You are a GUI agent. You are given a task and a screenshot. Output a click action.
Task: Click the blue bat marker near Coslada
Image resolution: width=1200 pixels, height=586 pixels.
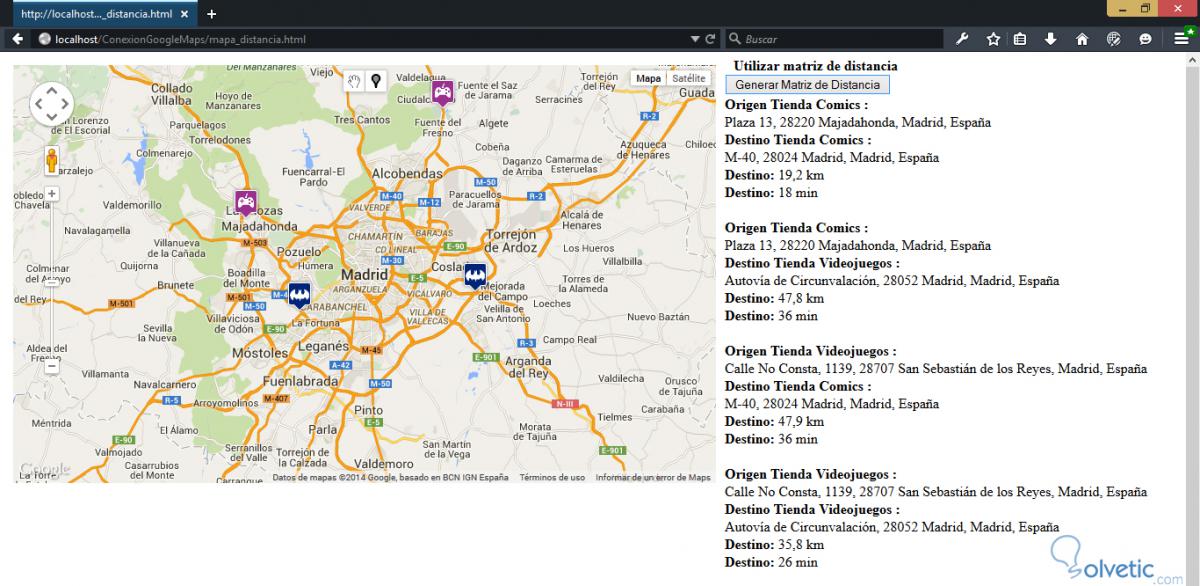click(475, 276)
